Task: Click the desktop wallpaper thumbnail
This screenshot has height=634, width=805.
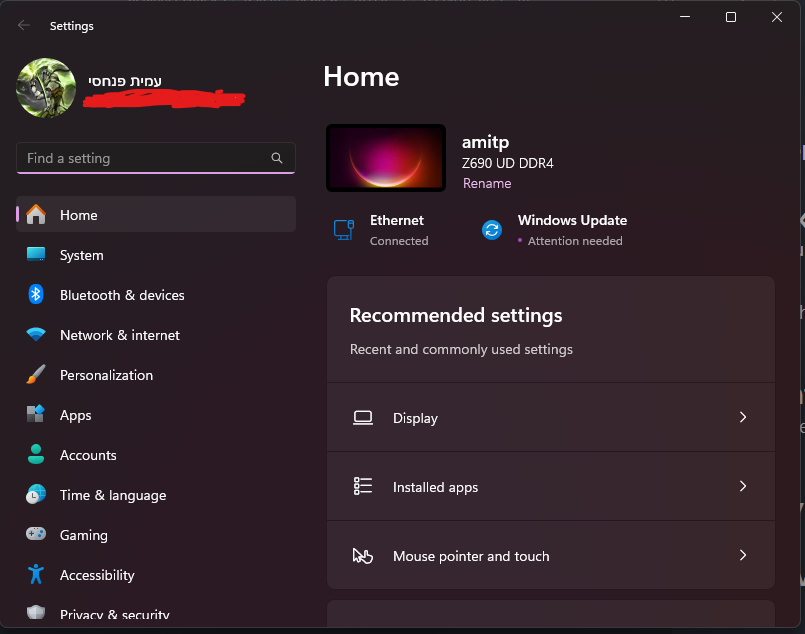Action: click(386, 158)
